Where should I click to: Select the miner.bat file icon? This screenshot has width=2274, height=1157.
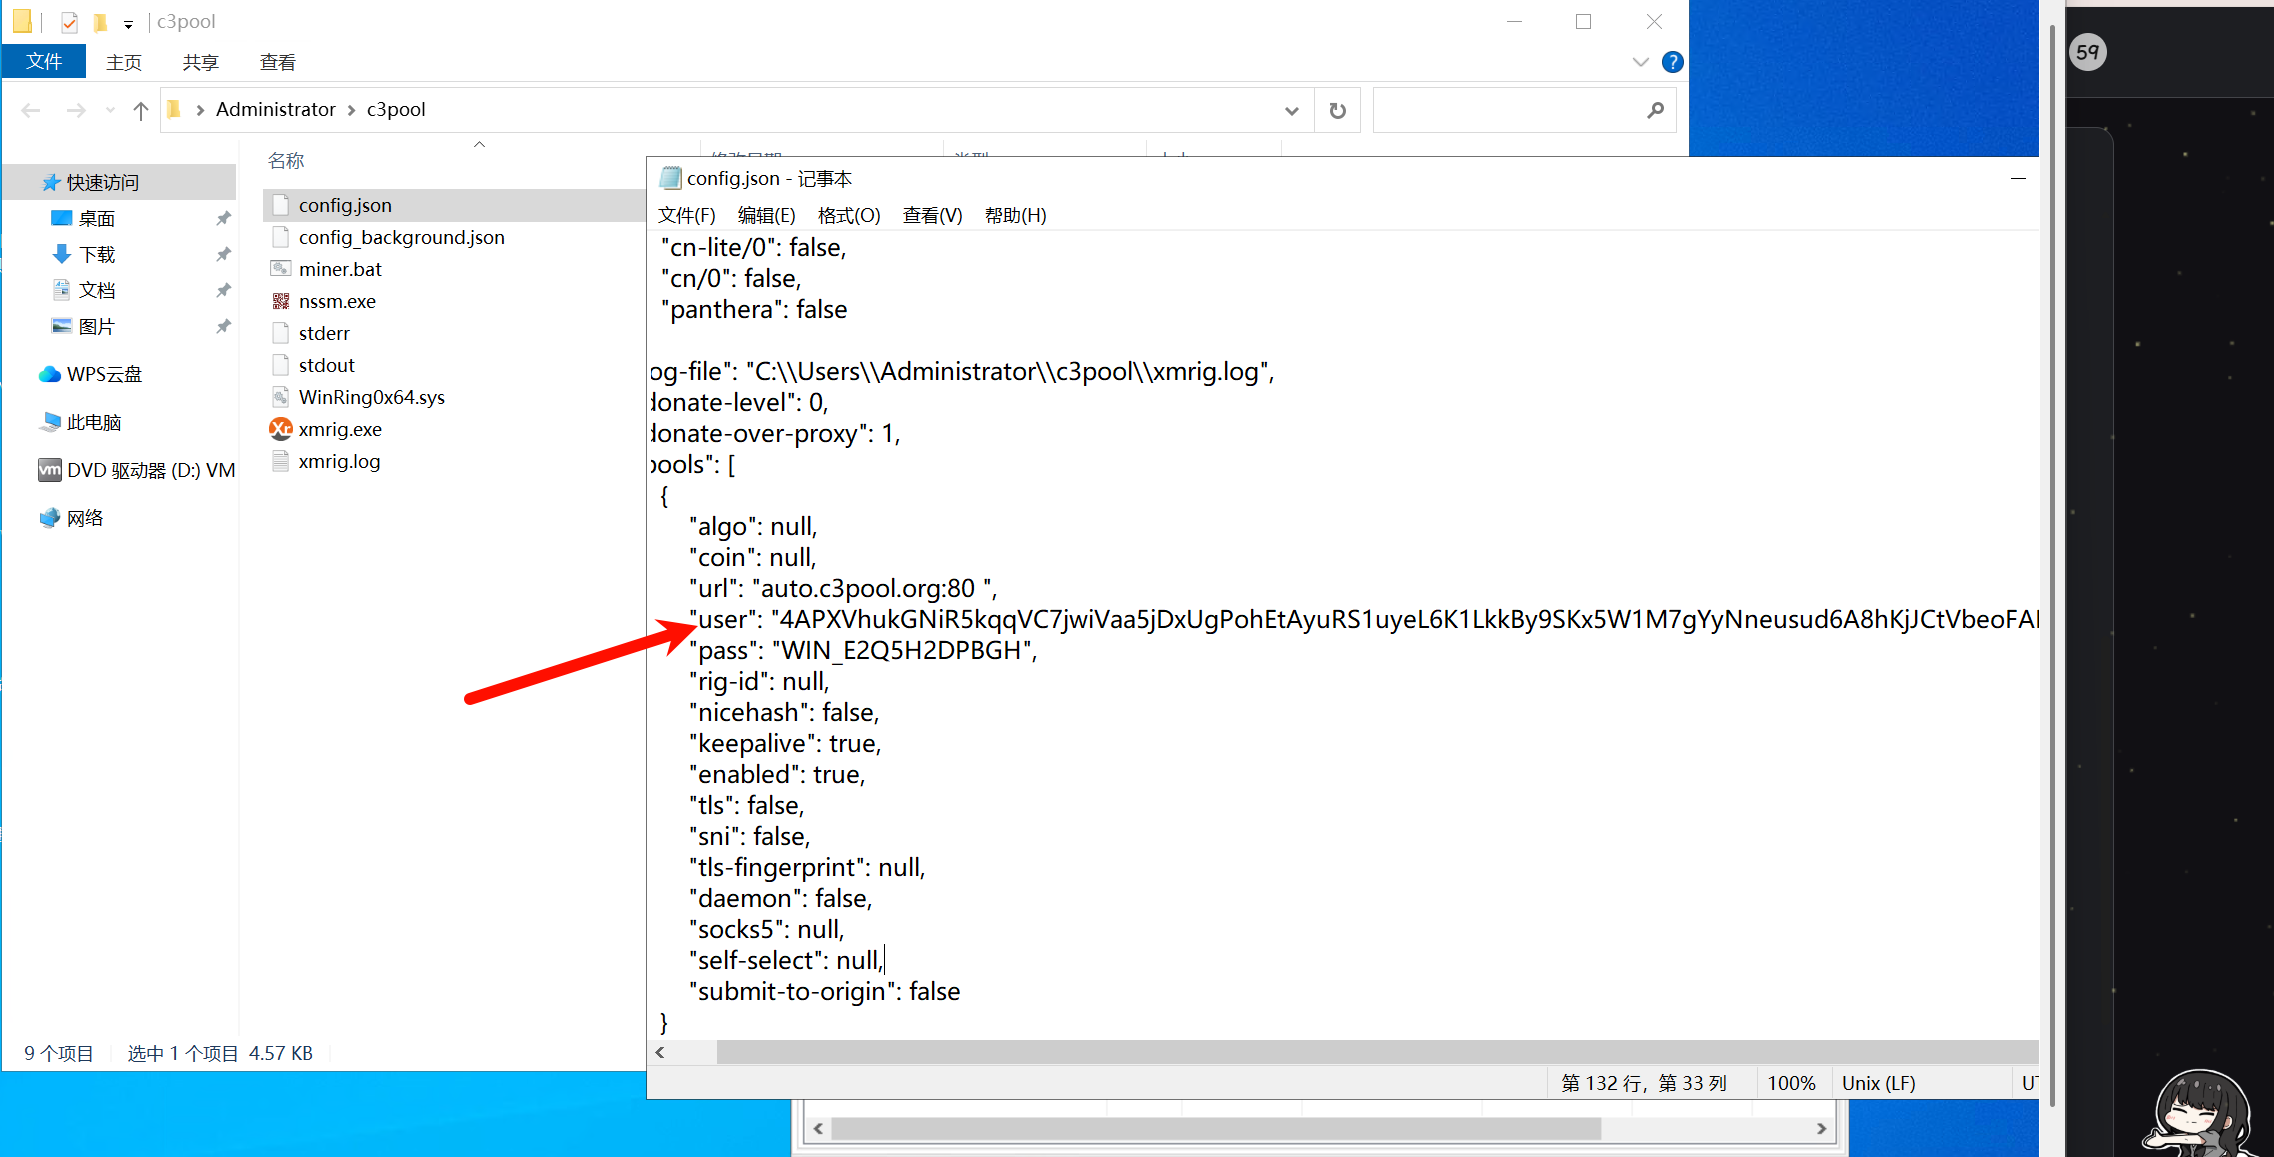coord(280,269)
